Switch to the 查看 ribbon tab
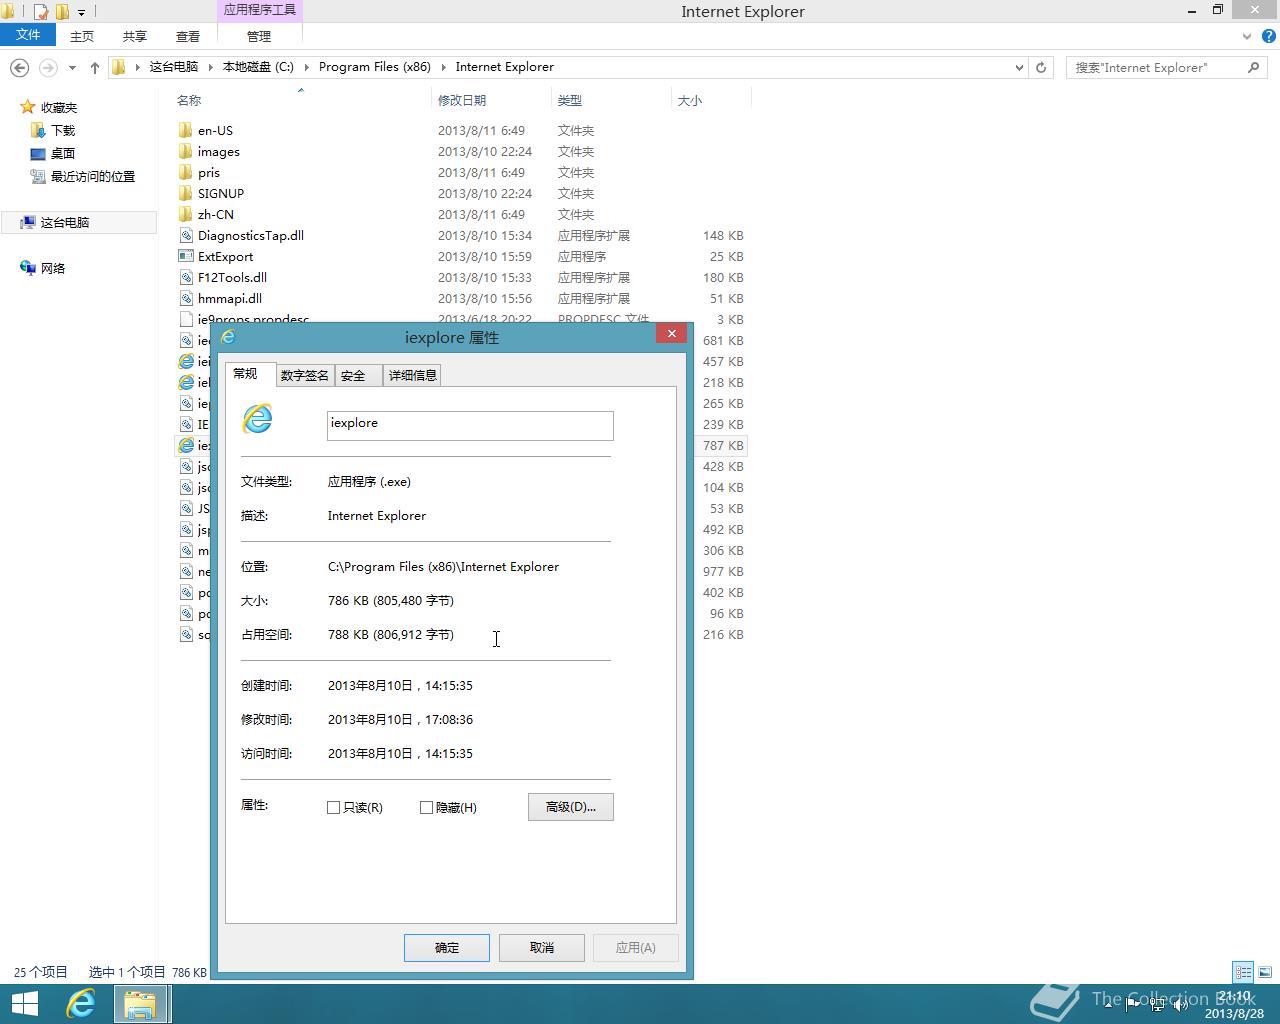 pos(188,36)
